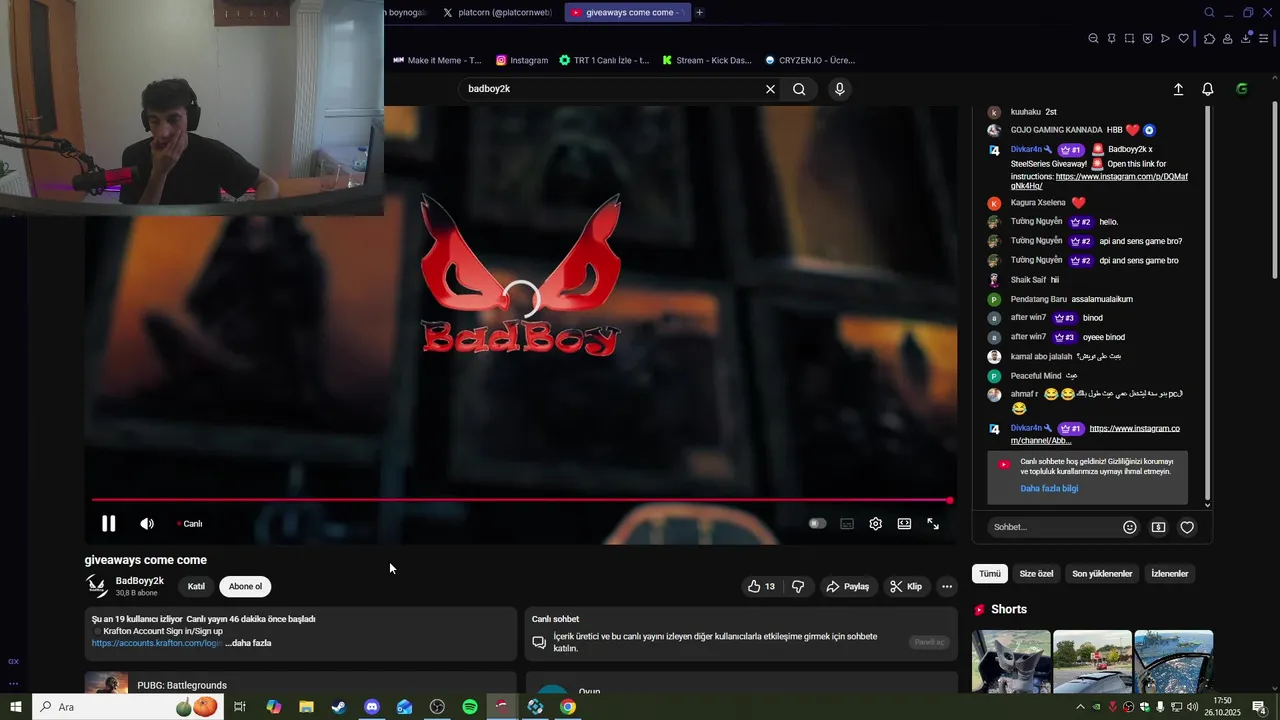Open the Instagram bookmark
1280x720 pixels.
522,60
